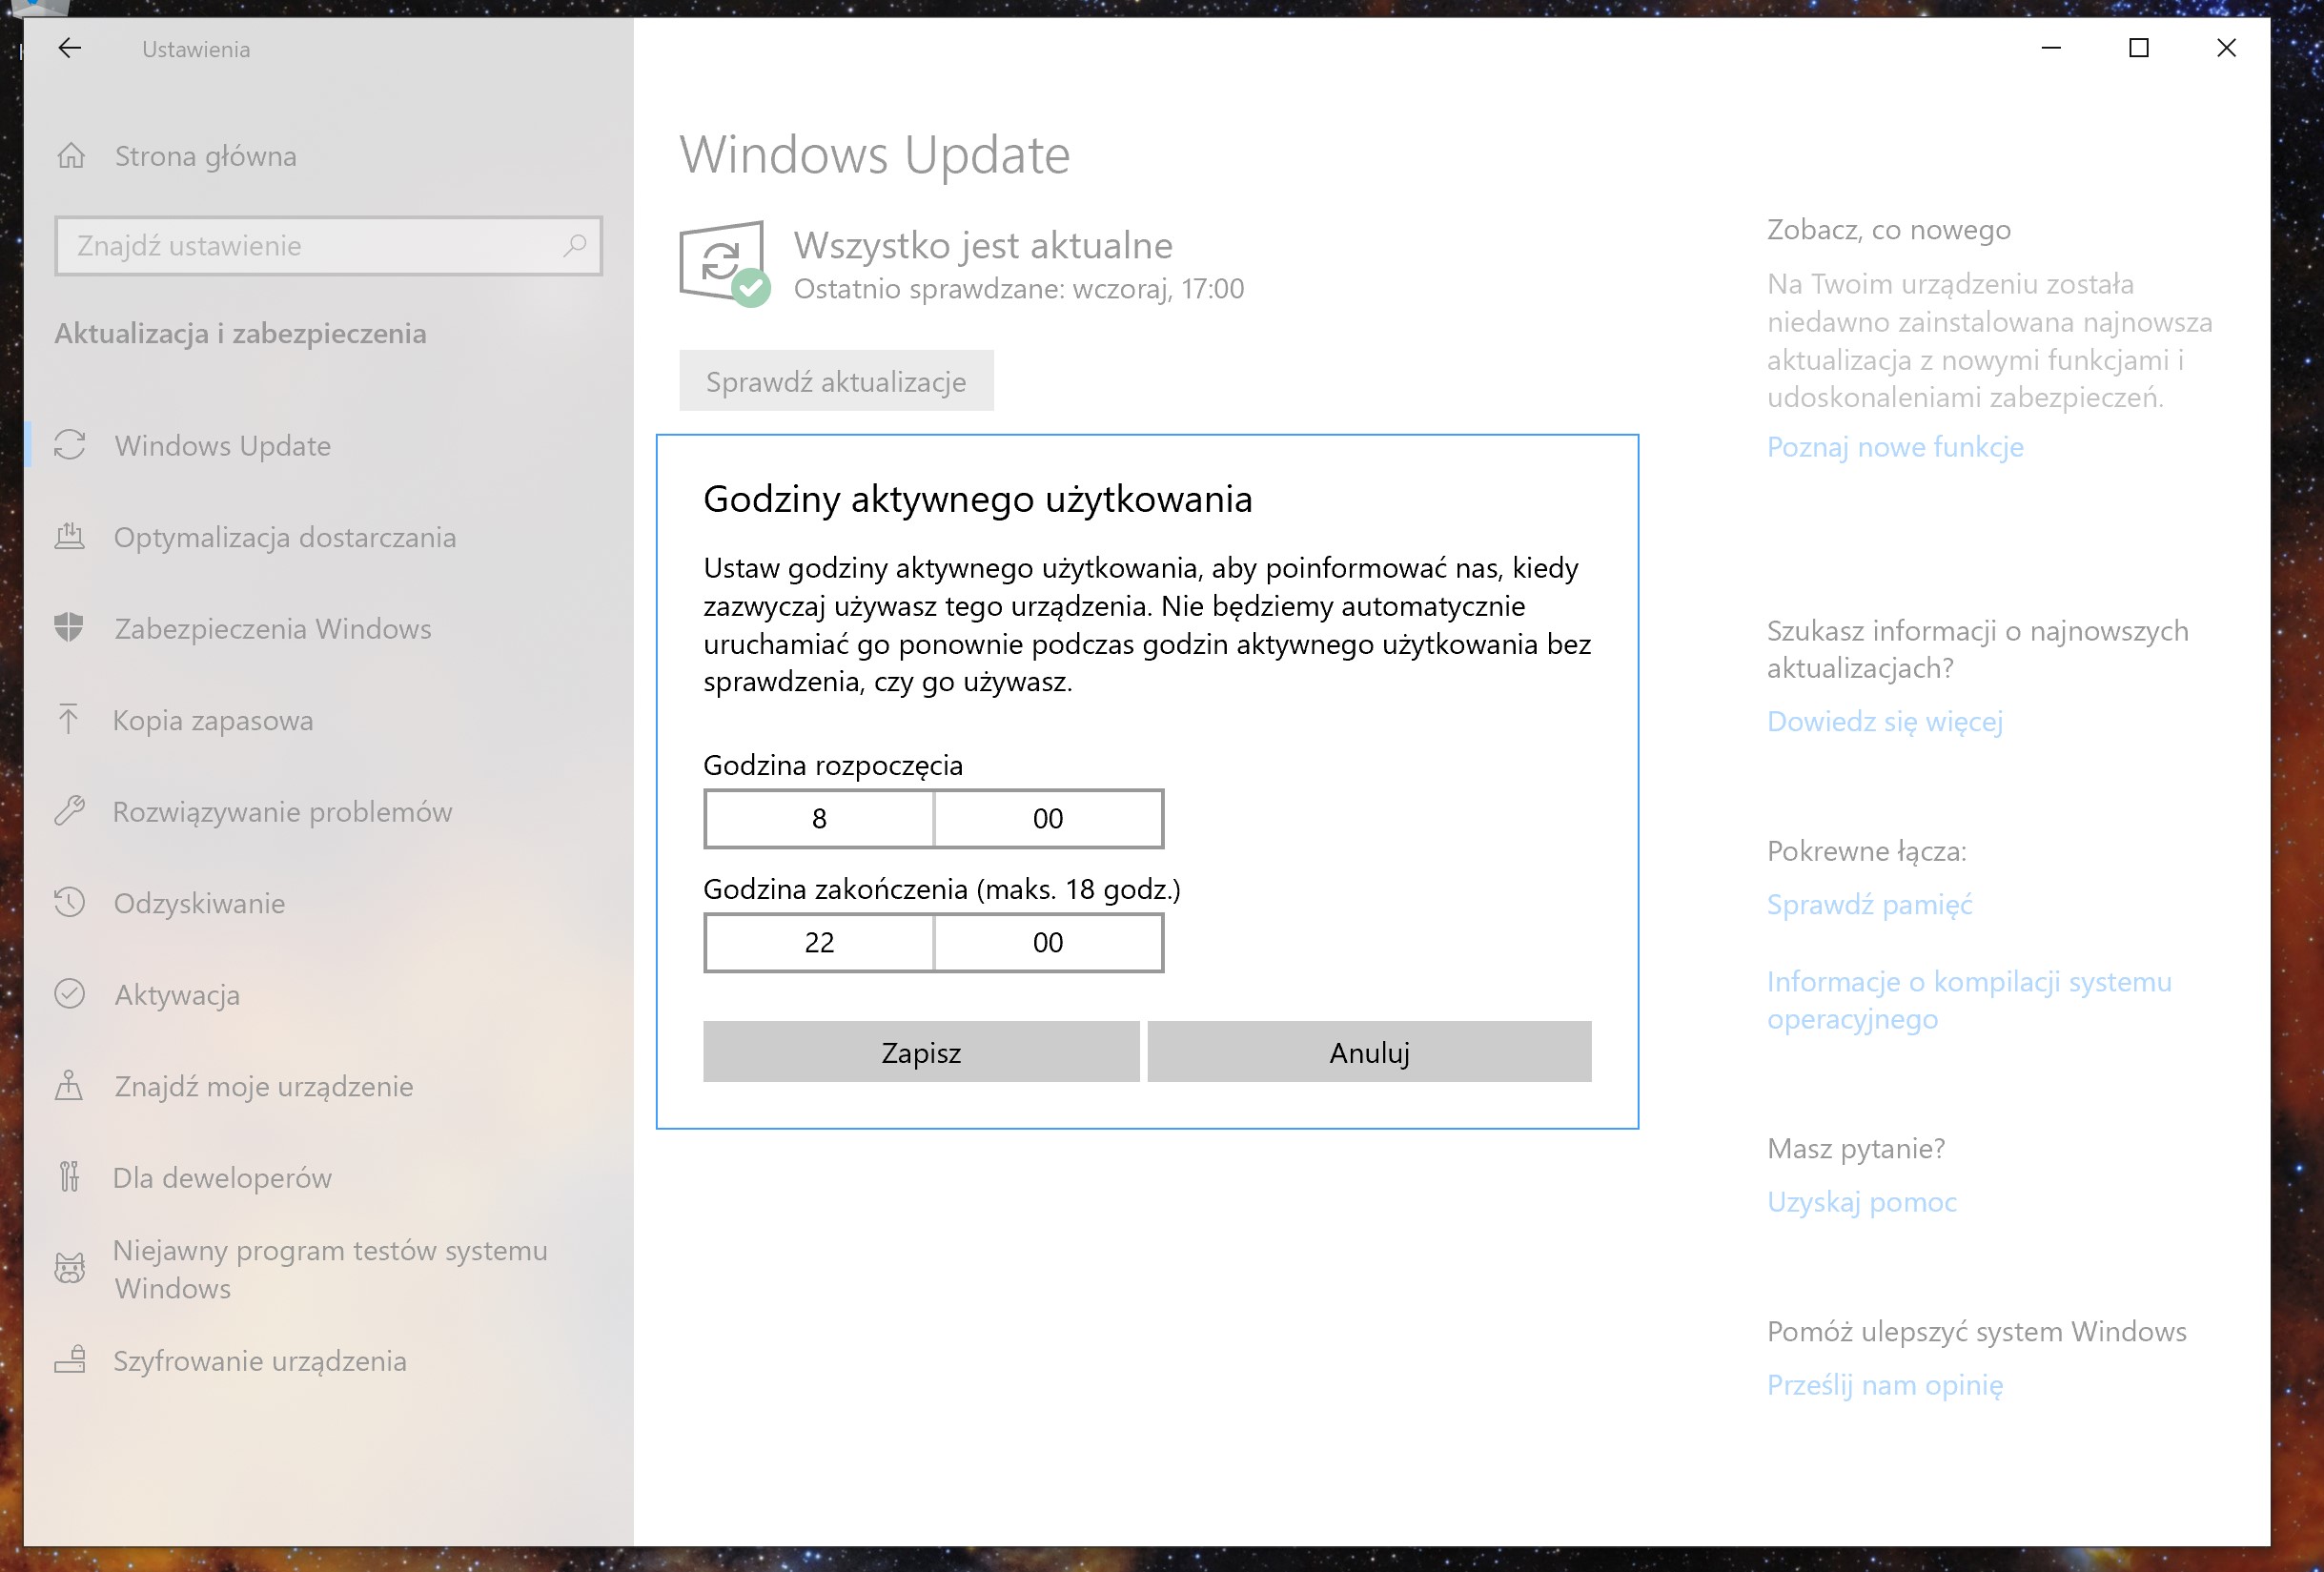Click the Windows Update sync icon in sidebar
This screenshot has width=2324, height=1572.
tap(70, 445)
